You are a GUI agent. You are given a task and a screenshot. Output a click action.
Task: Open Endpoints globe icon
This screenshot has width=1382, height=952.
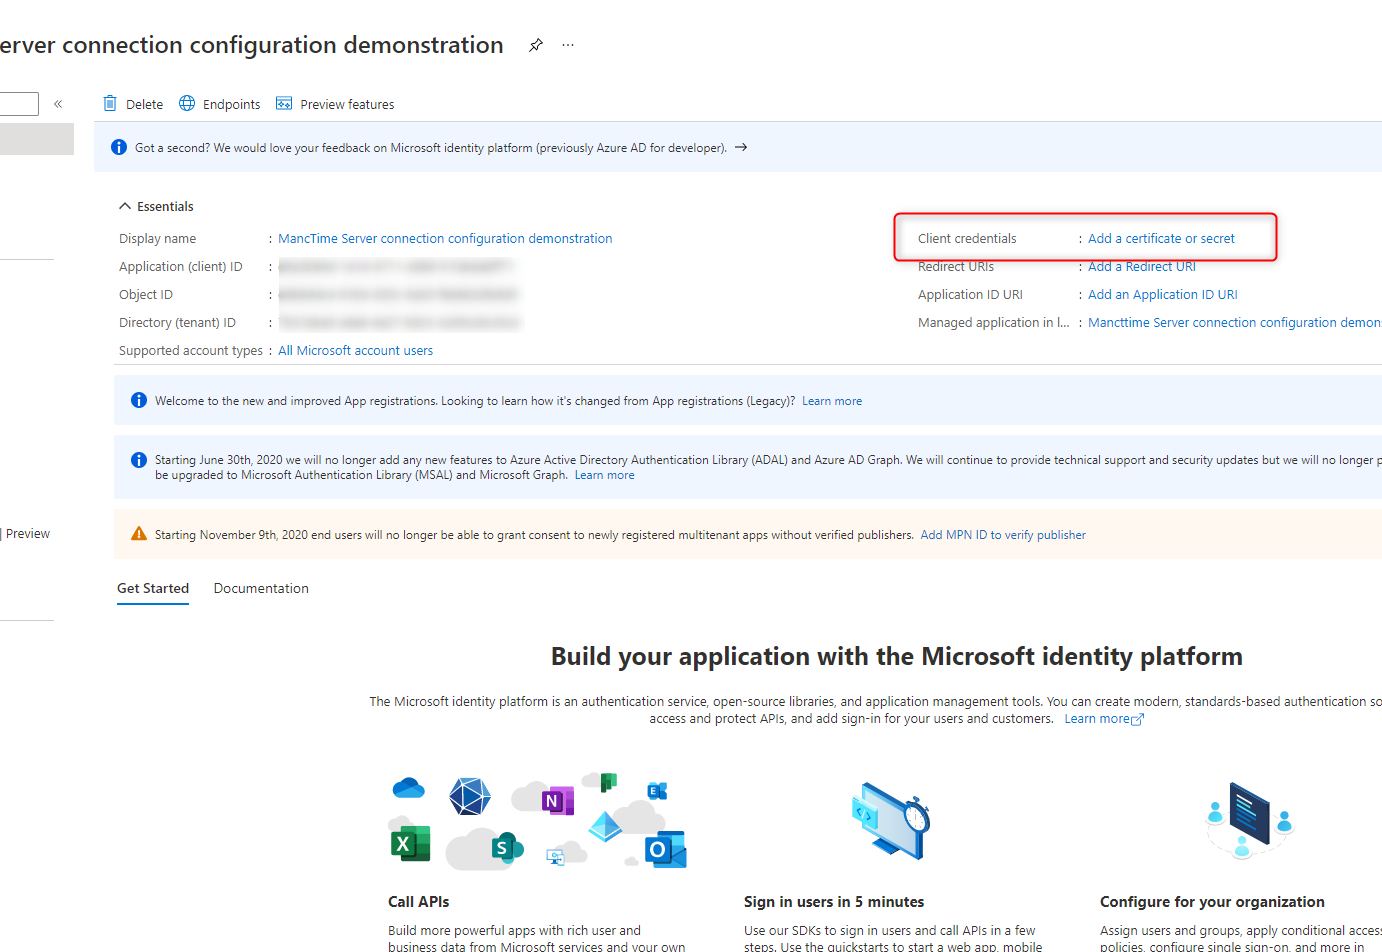point(187,104)
